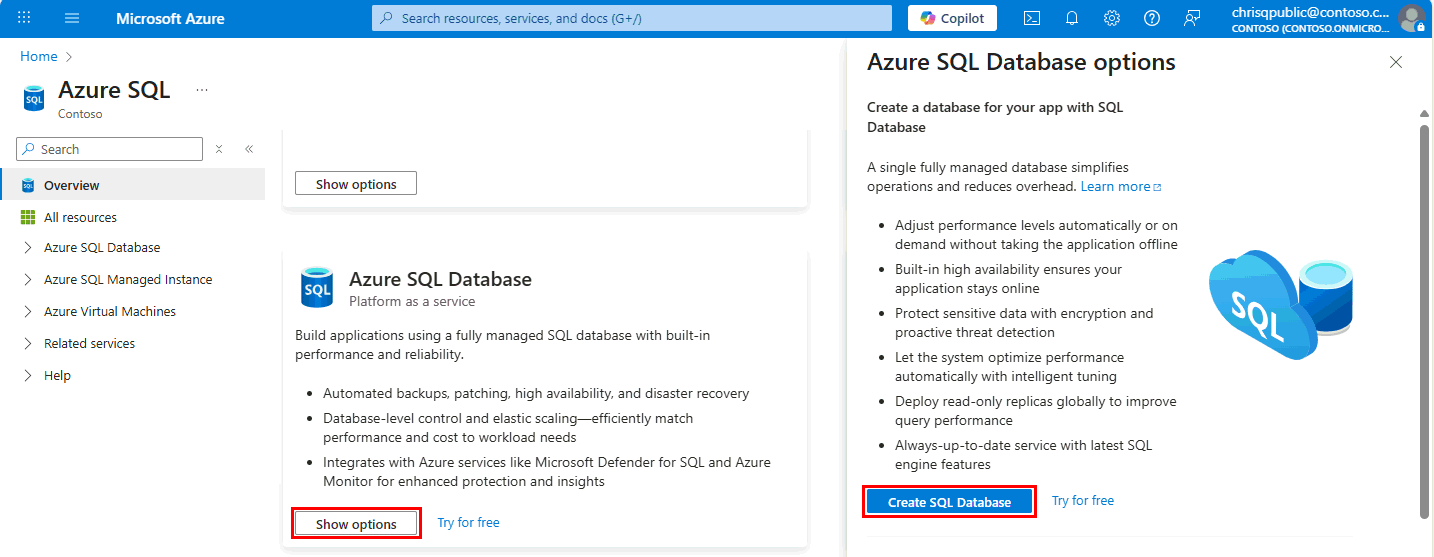Expand Azure SQL Managed Instance node
Viewport: 1434px width, 557px height.
pyautogui.click(x=27, y=280)
